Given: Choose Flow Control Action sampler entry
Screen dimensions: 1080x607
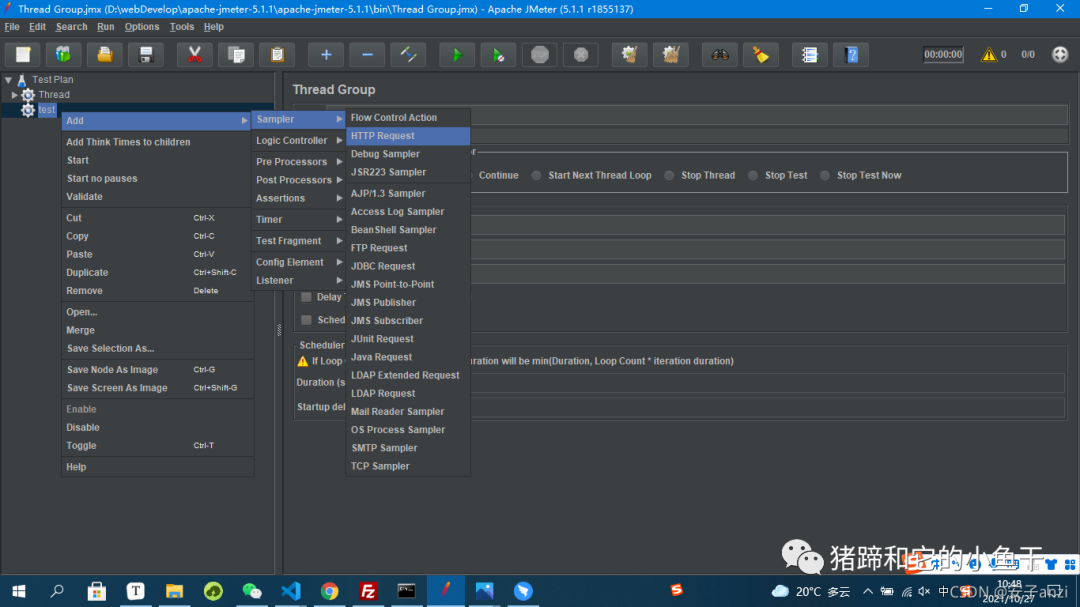Looking at the screenshot, I should (x=408, y=118).
